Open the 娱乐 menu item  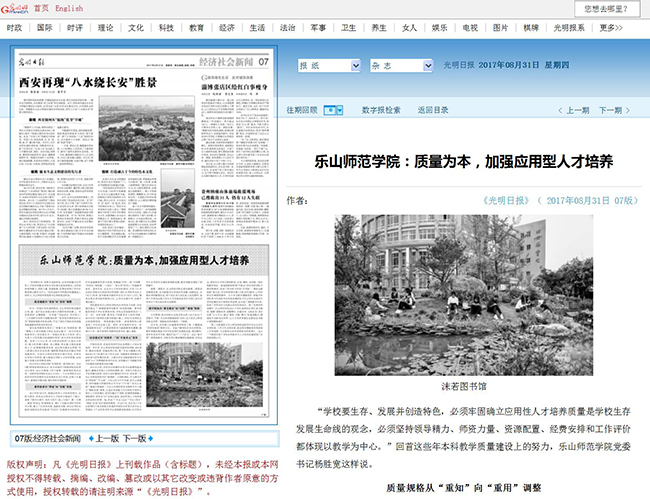[439, 28]
